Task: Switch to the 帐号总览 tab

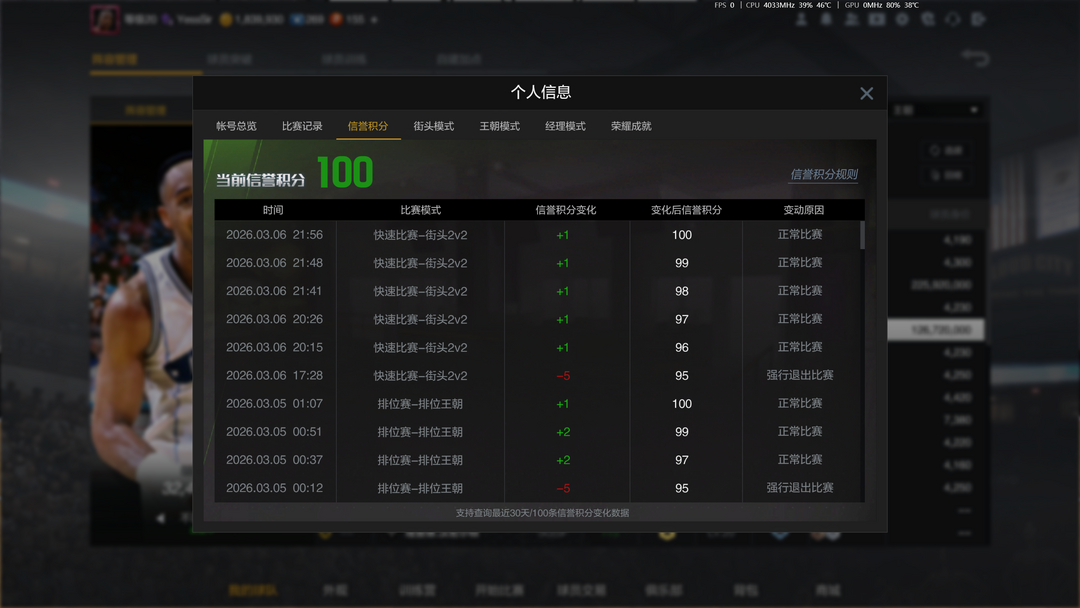Action: [236, 126]
